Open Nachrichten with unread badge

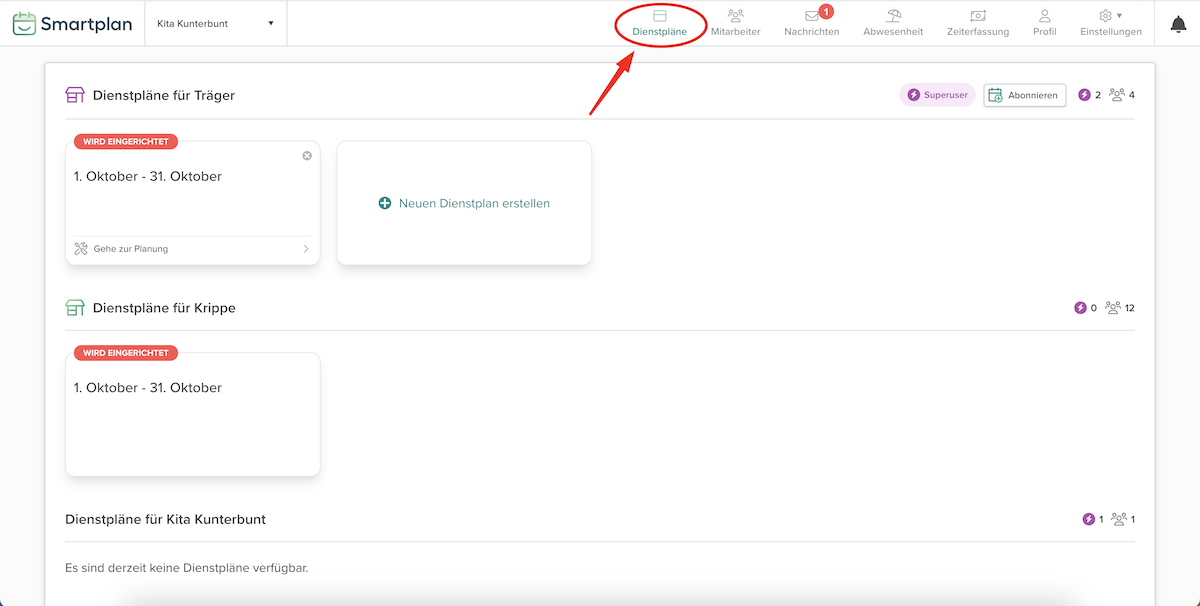point(811,23)
